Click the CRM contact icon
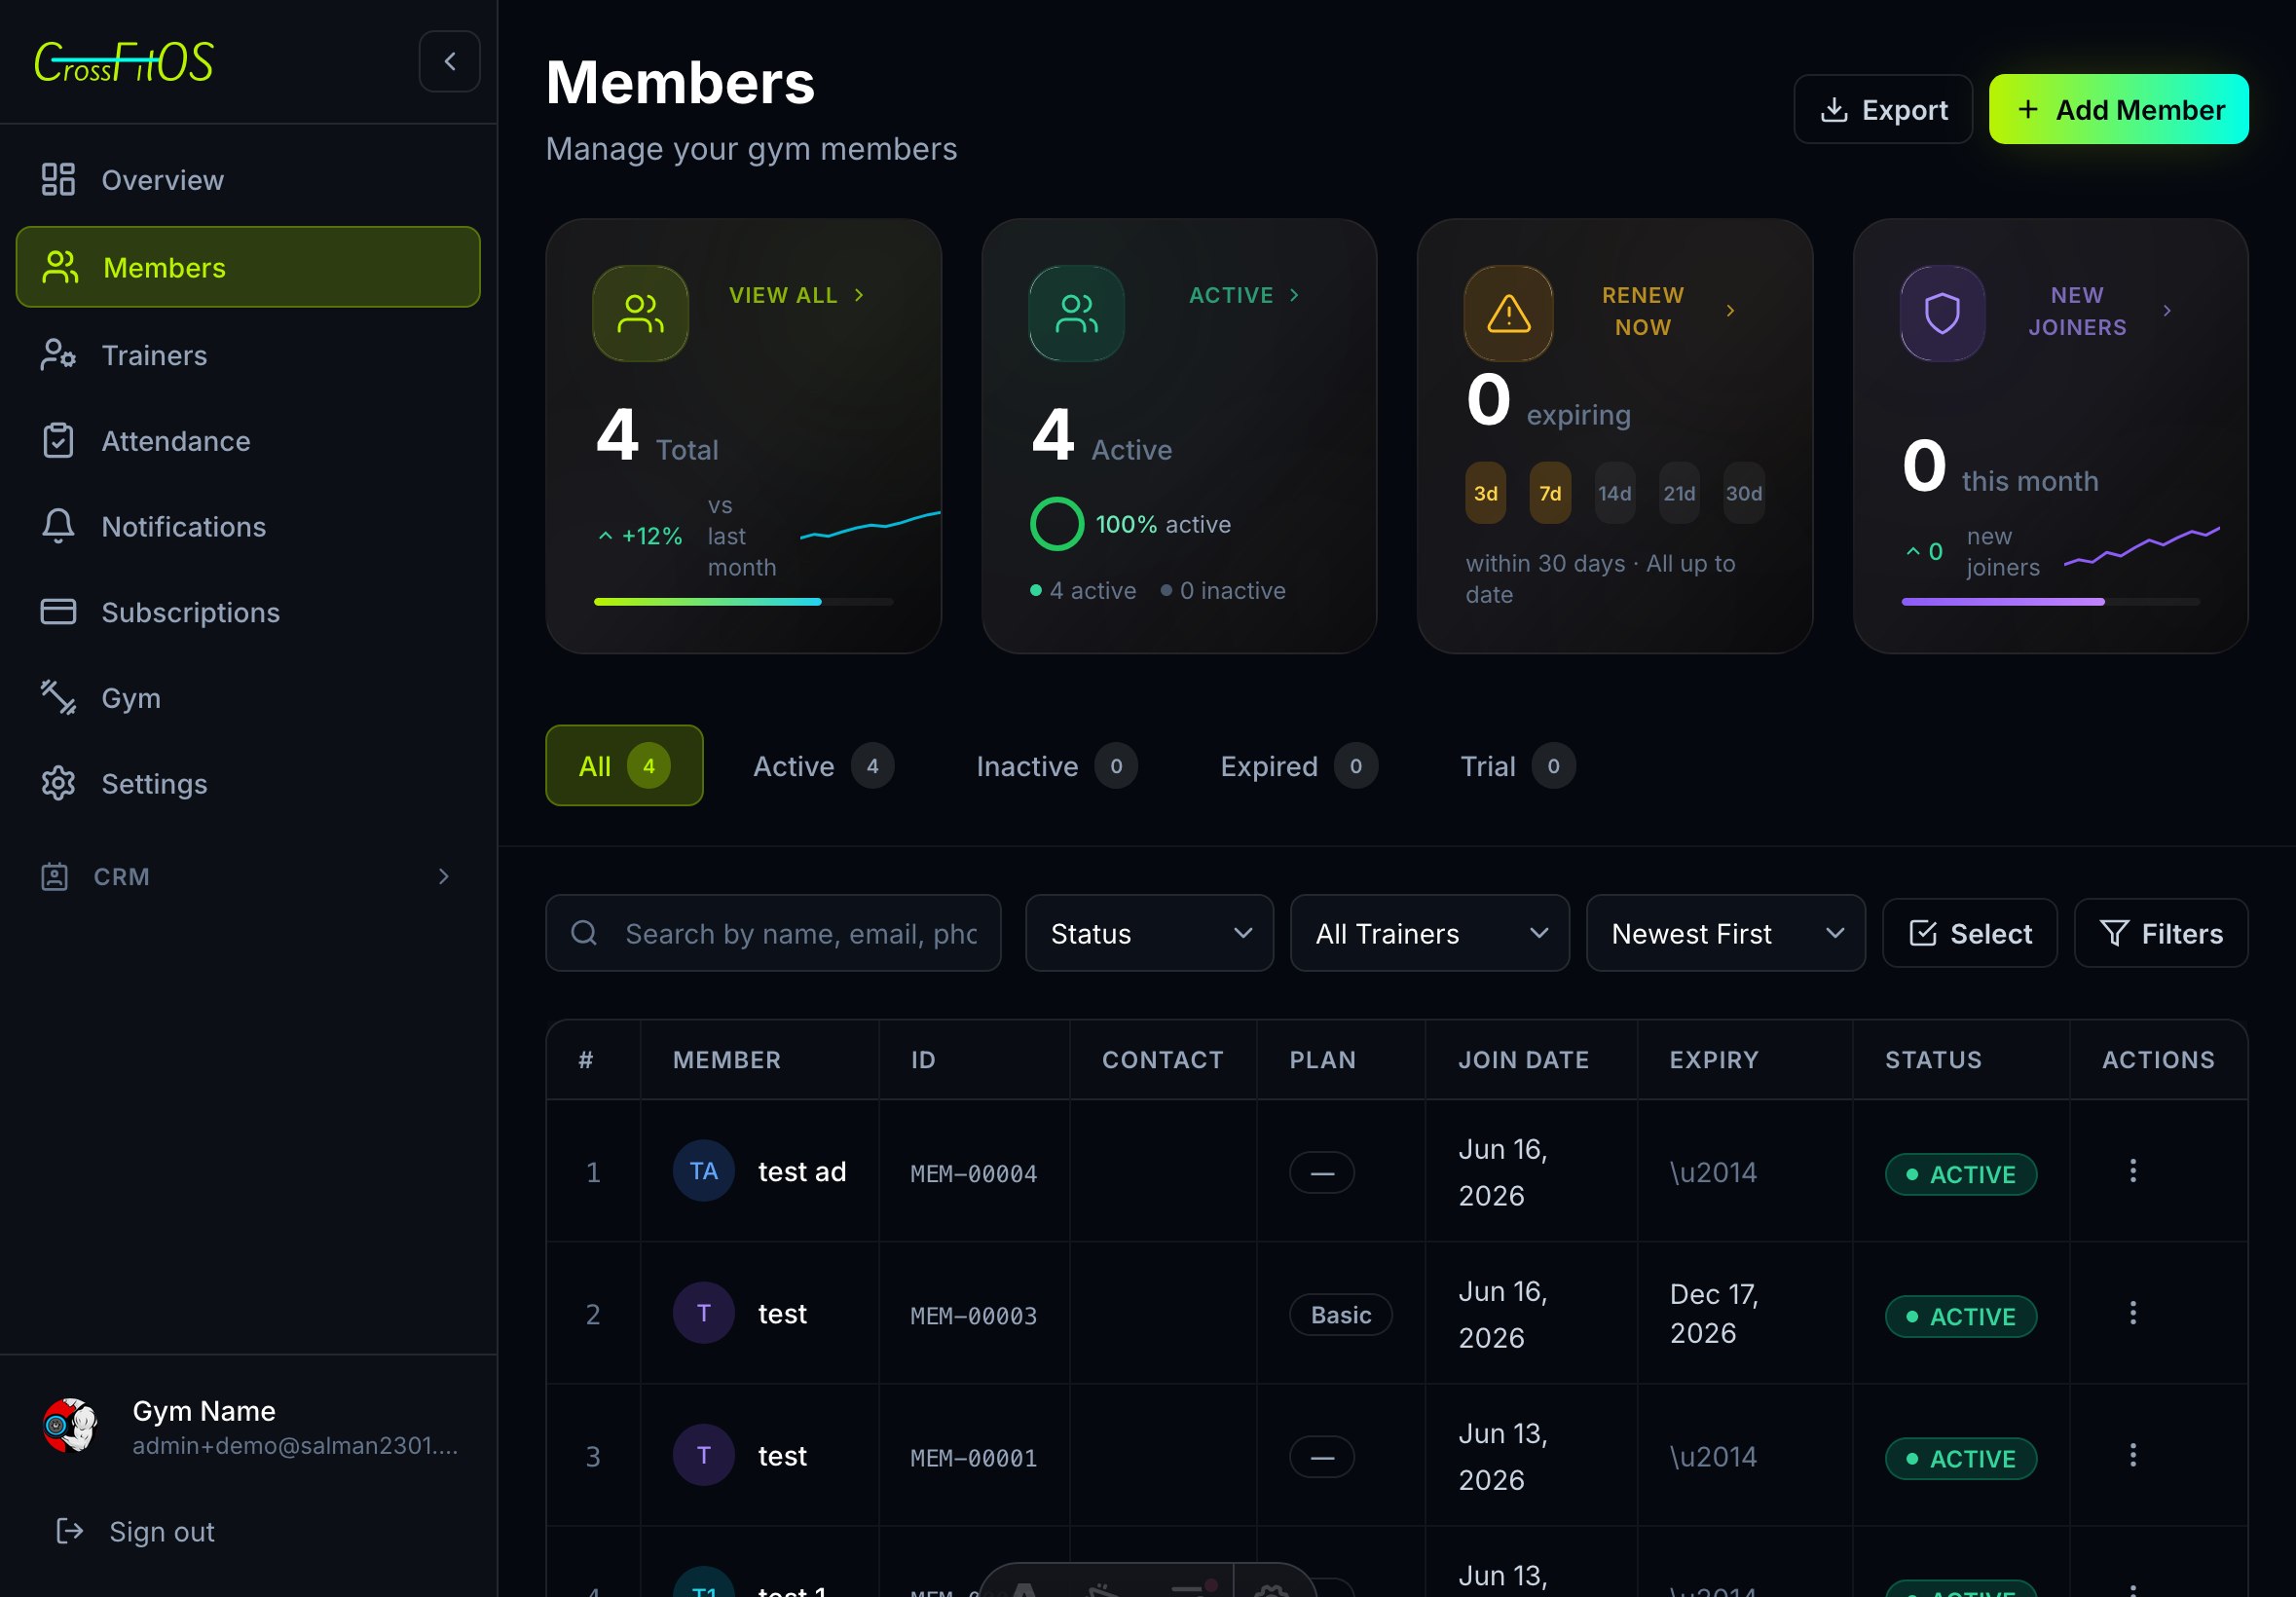The height and width of the screenshot is (1597, 2296). (55, 877)
